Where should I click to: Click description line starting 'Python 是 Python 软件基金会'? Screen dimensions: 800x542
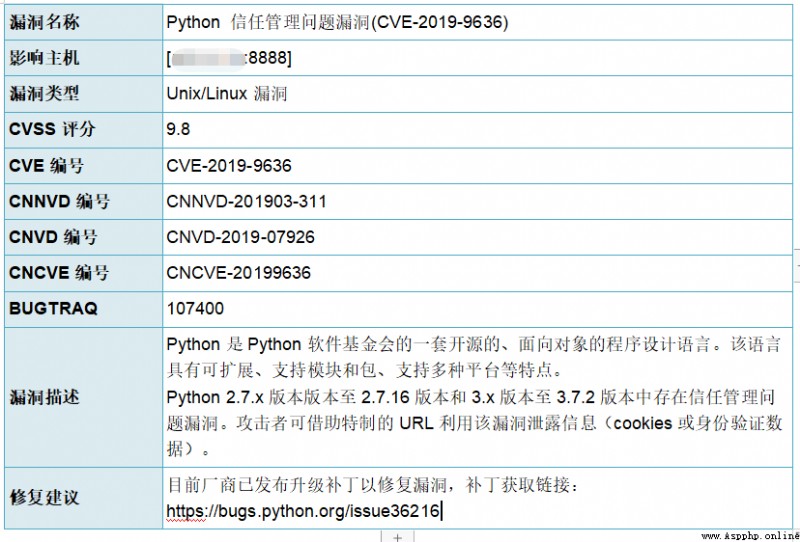(473, 344)
